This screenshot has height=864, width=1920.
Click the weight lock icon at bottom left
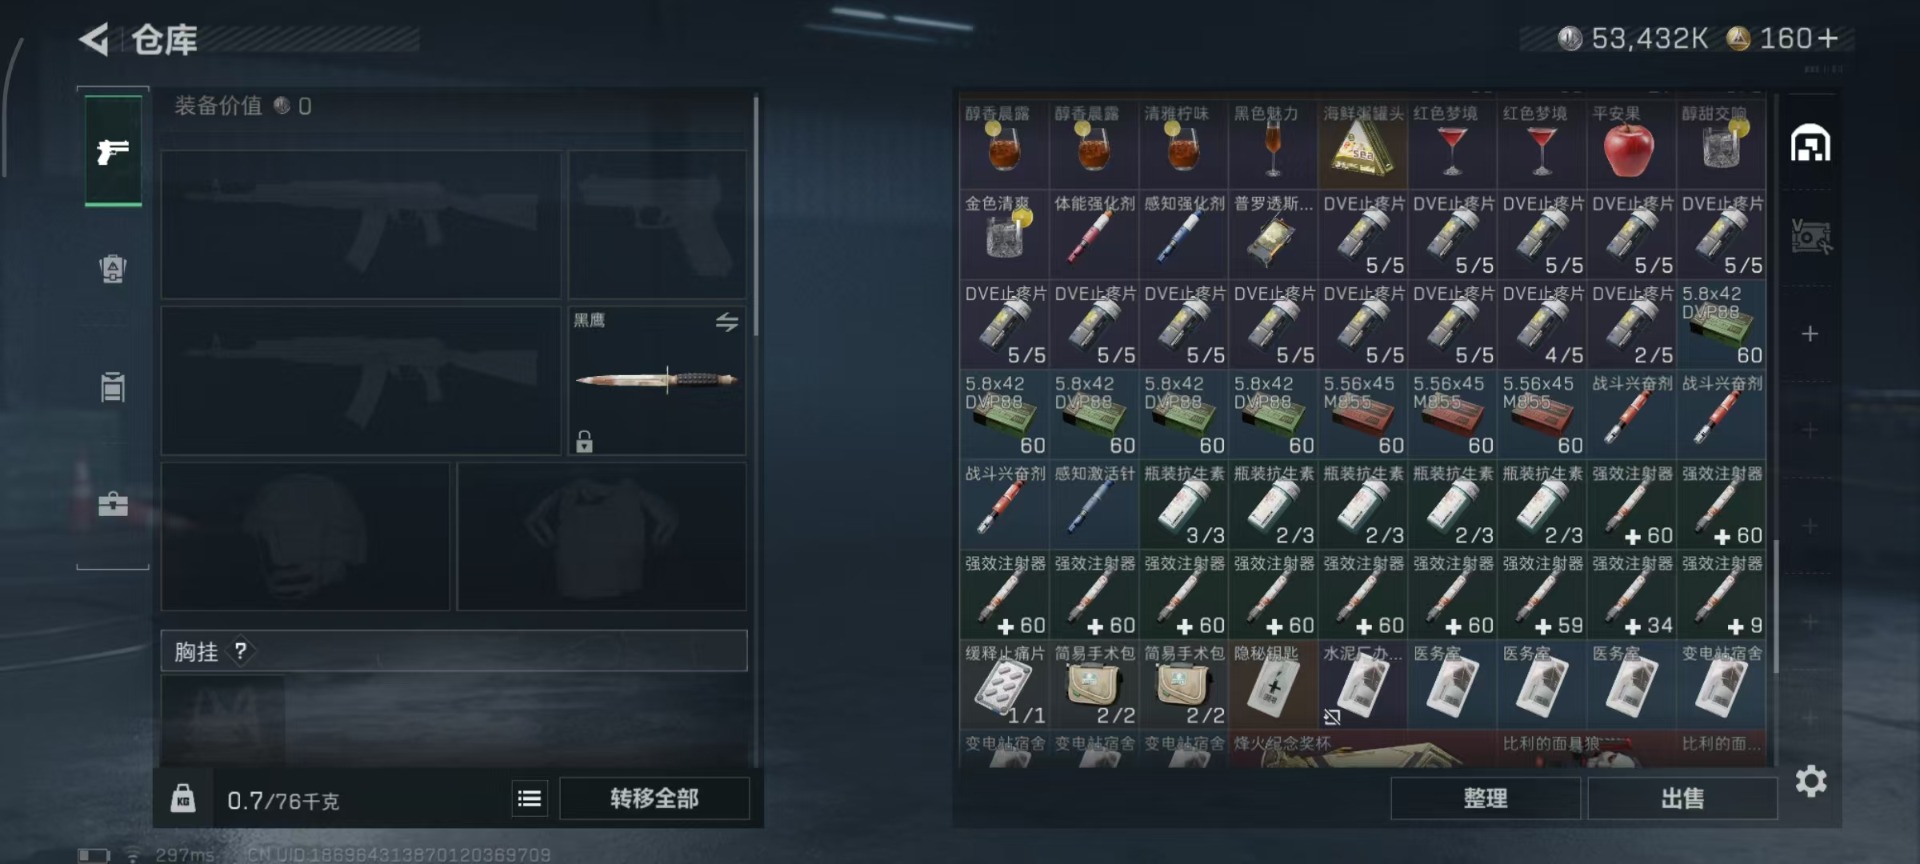(x=183, y=798)
